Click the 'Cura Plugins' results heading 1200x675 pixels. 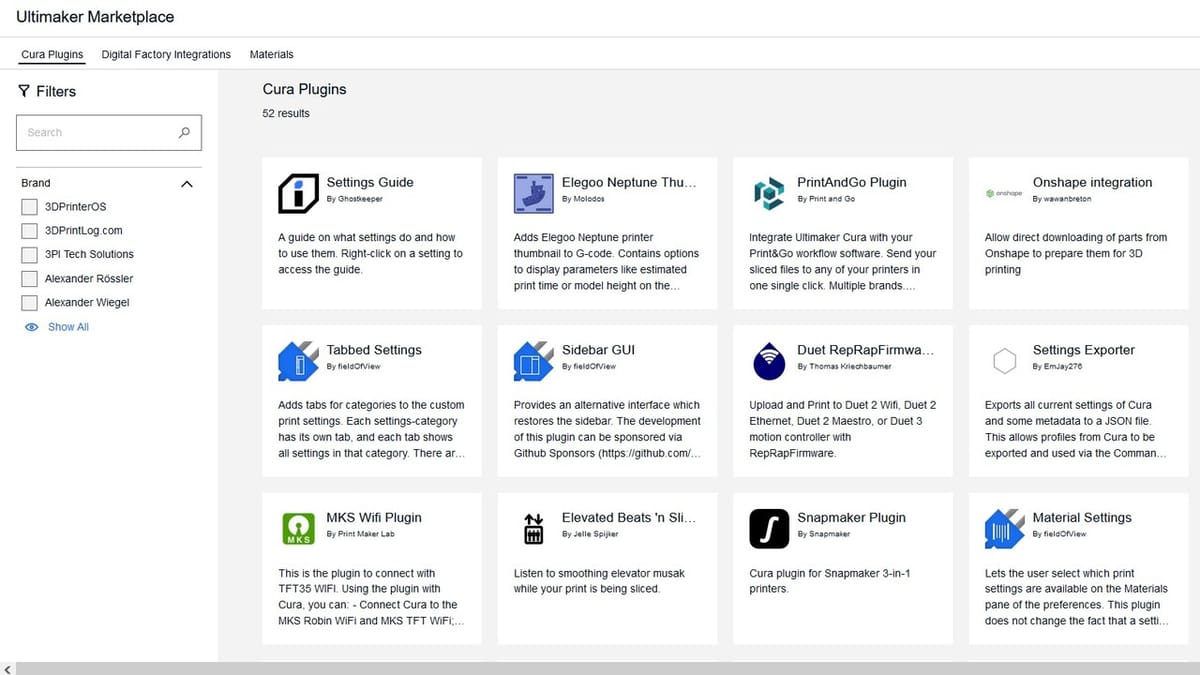305,89
